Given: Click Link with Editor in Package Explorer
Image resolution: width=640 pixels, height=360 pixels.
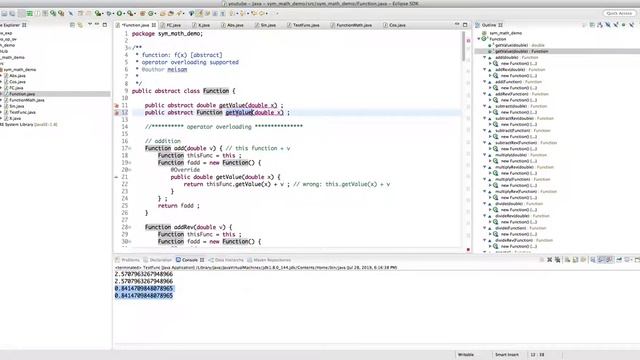Looking at the screenshot, I should coord(80,25).
